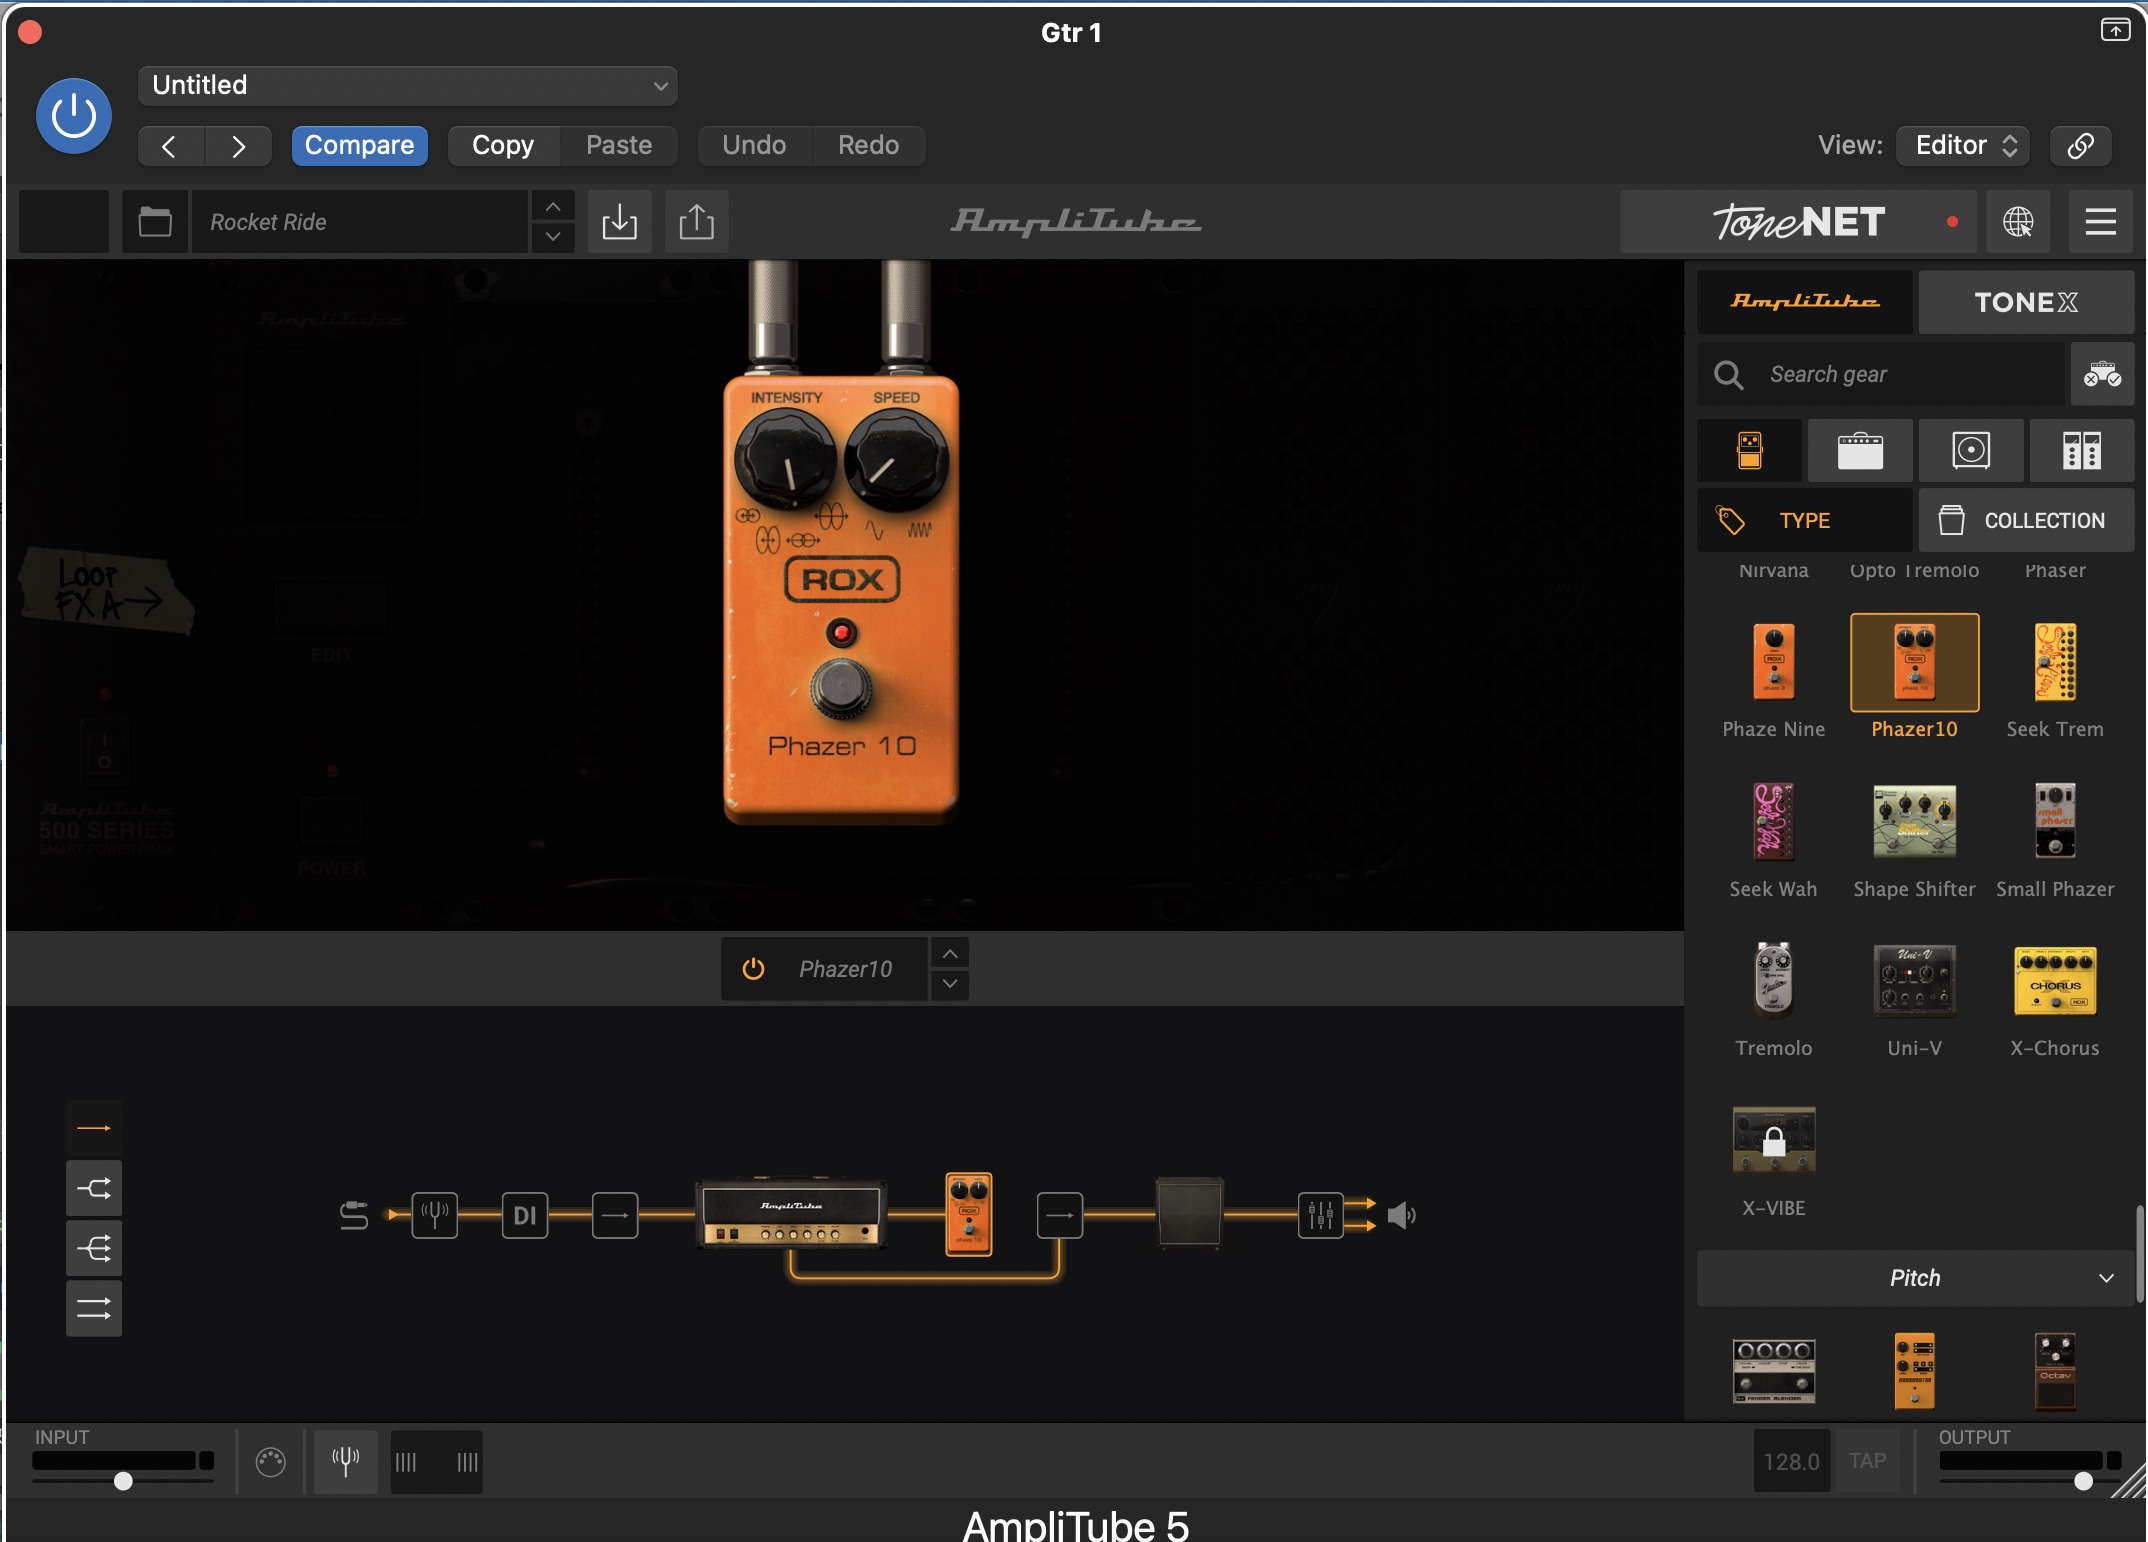2148x1542 pixels.
Task: Adjust the OUTPUT level slider handle
Action: tap(2083, 1481)
